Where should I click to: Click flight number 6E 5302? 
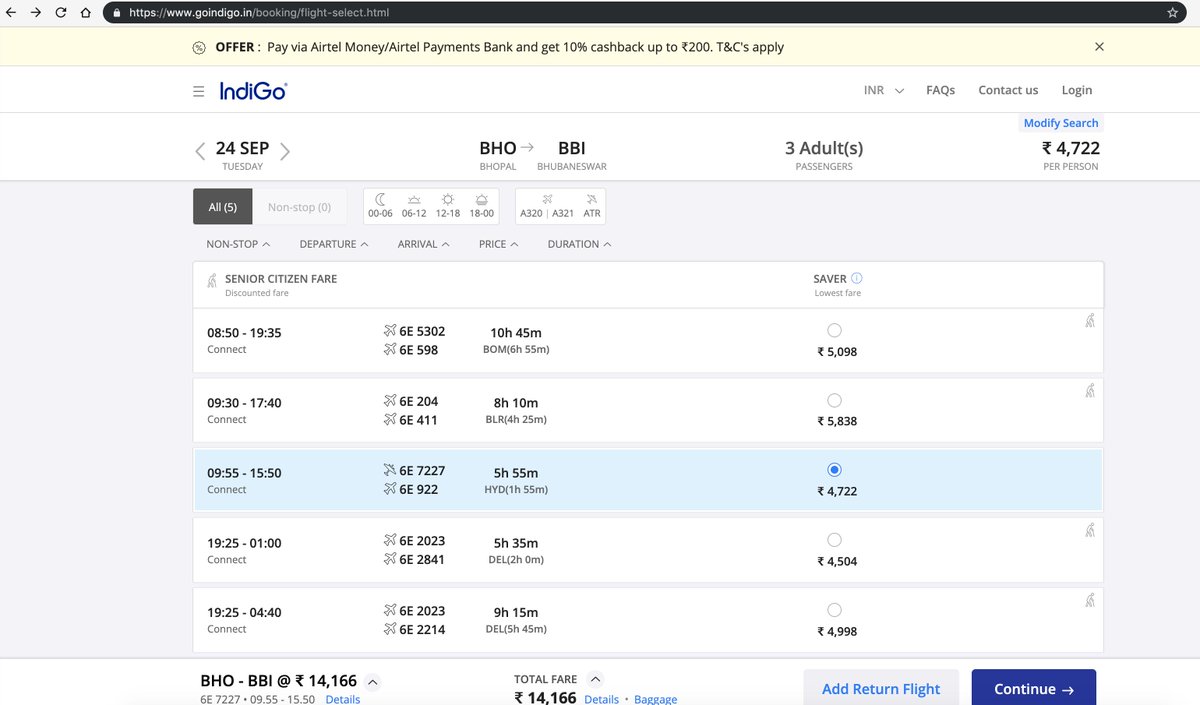pyautogui.click(x=422, y=331)
